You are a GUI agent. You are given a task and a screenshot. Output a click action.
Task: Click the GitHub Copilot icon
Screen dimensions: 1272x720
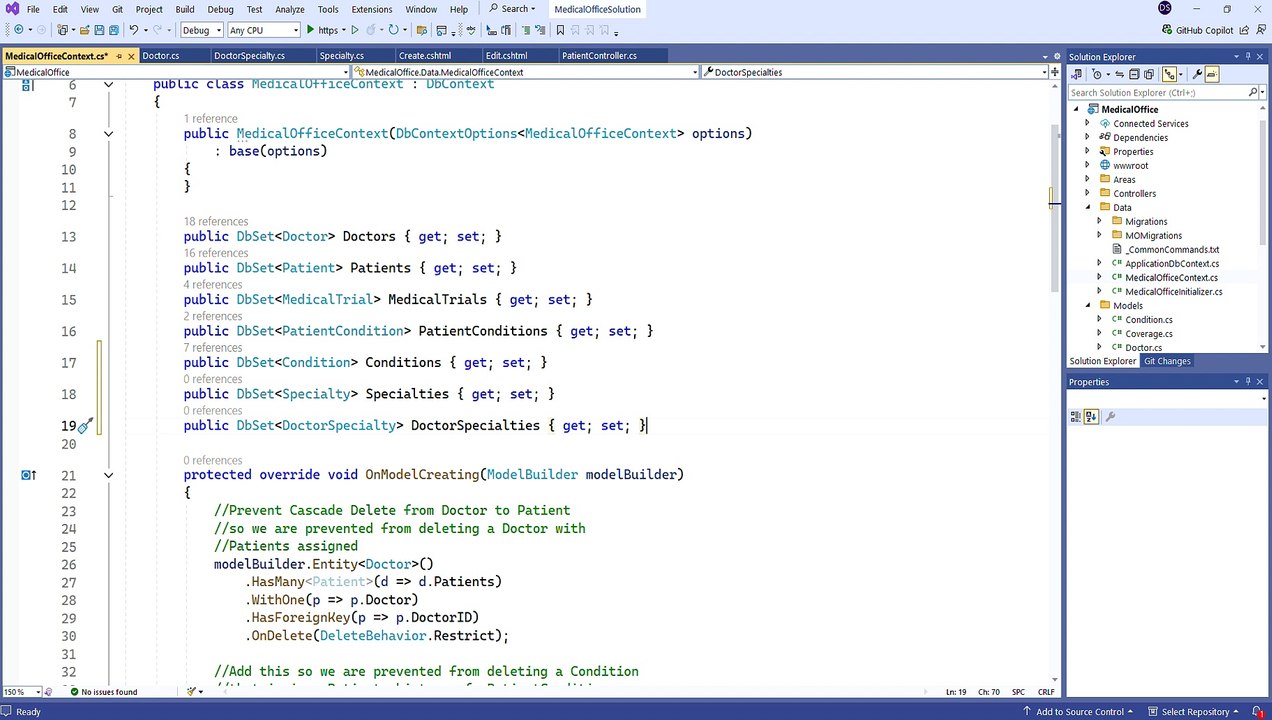[1166, 30]
